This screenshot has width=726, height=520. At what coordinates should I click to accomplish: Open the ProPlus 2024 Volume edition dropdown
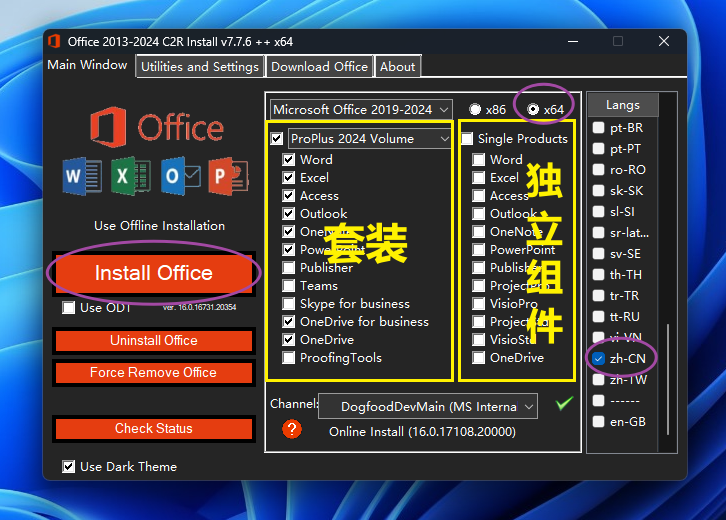369,138
